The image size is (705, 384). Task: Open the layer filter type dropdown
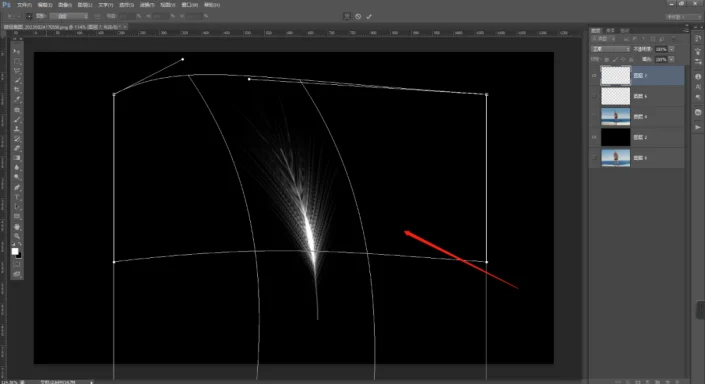603,39
